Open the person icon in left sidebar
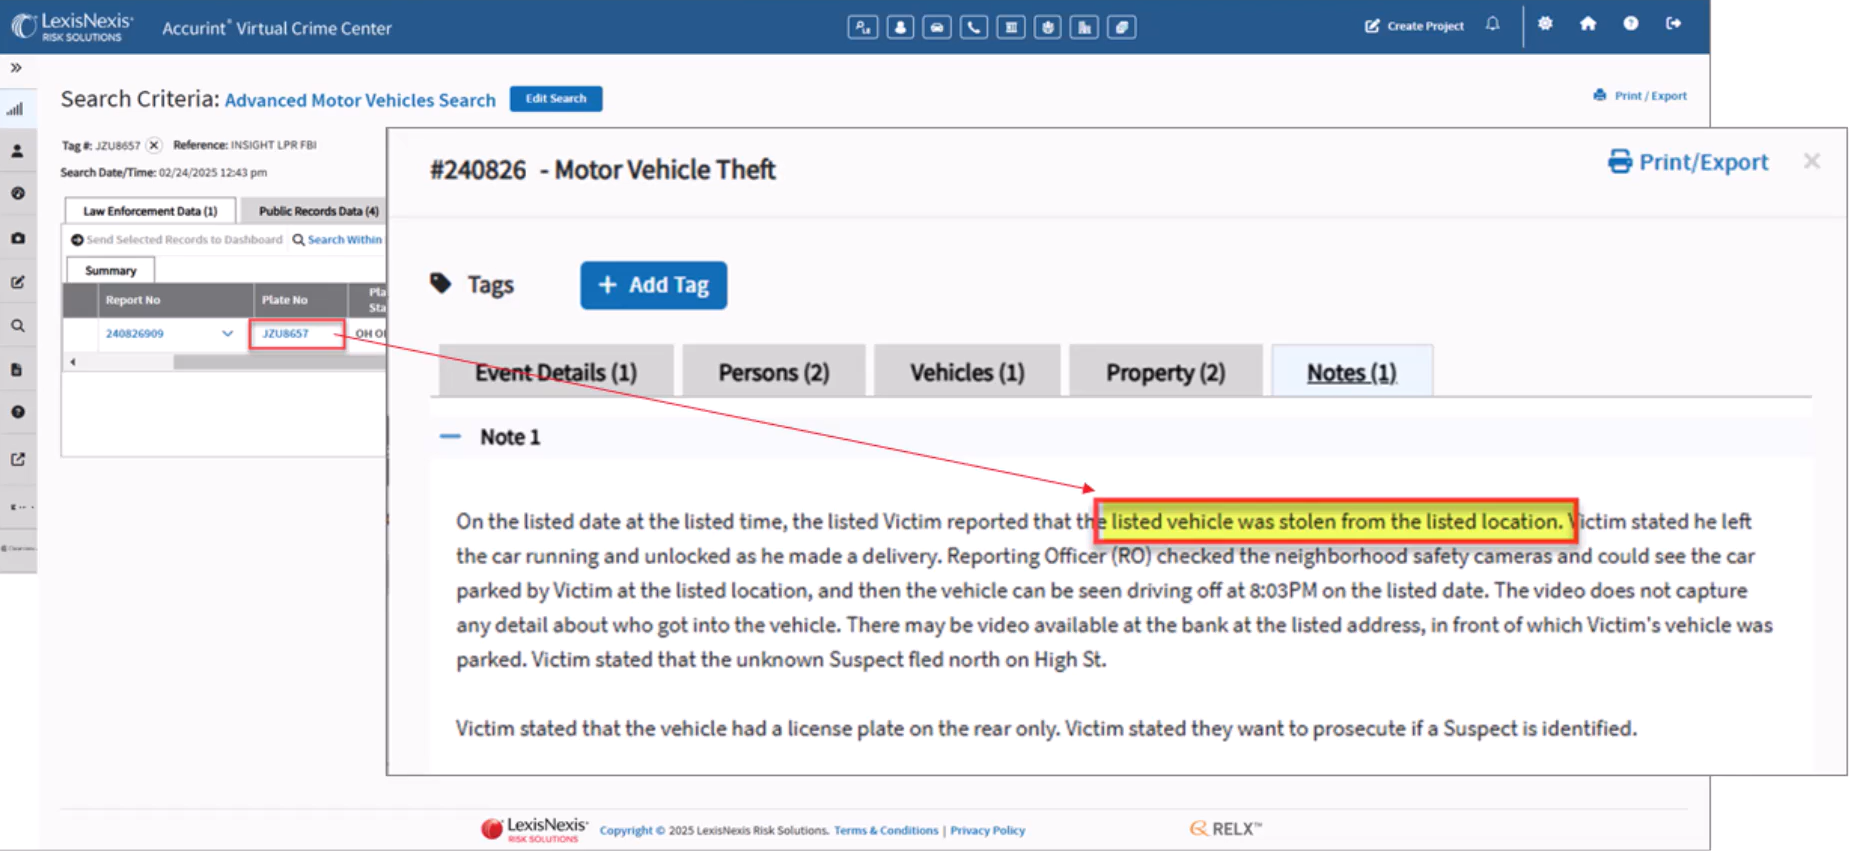 (x=17, y=151)
